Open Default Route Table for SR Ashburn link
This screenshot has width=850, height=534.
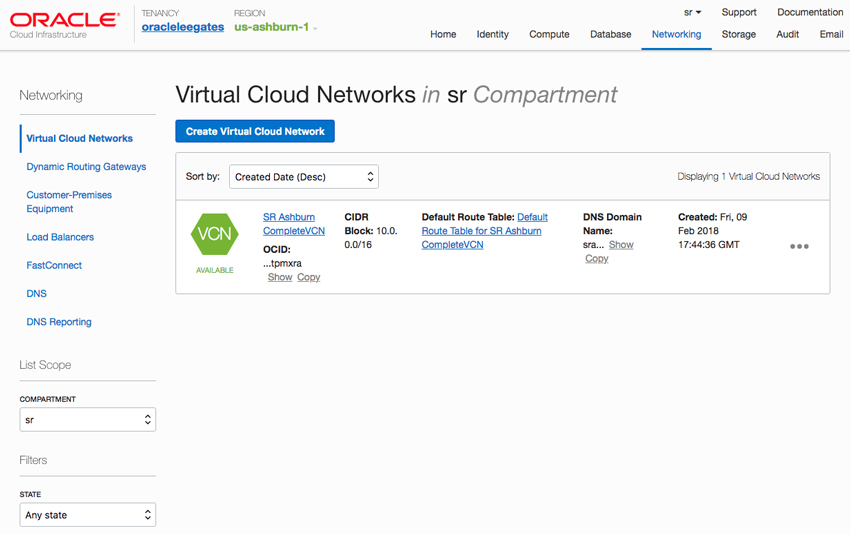tap(485, 231)
